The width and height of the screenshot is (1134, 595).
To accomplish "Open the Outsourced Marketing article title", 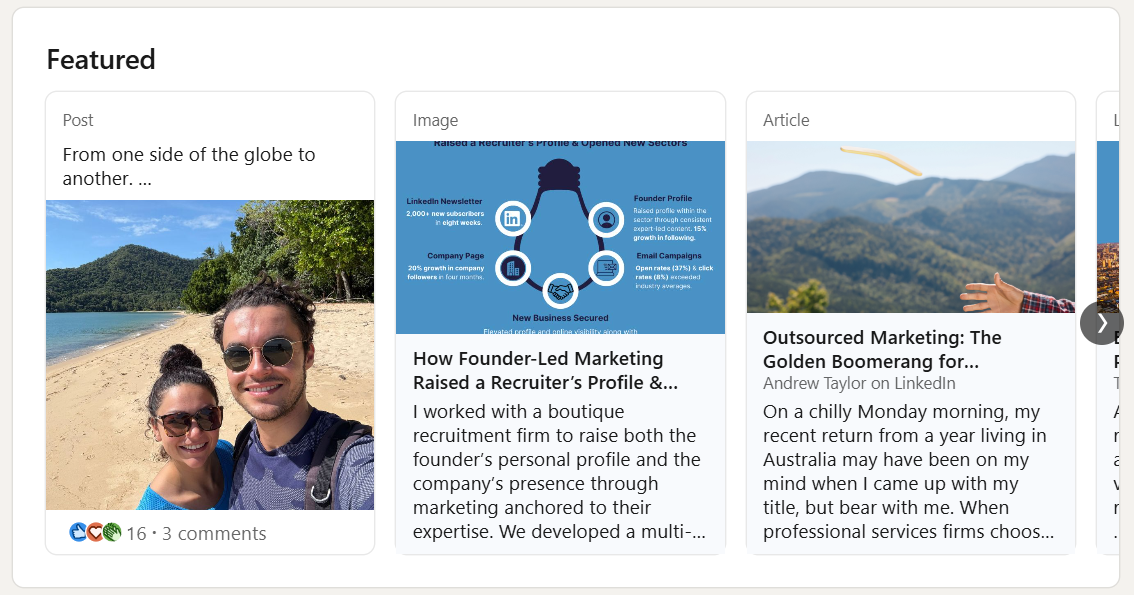I will tap(881, 349).
